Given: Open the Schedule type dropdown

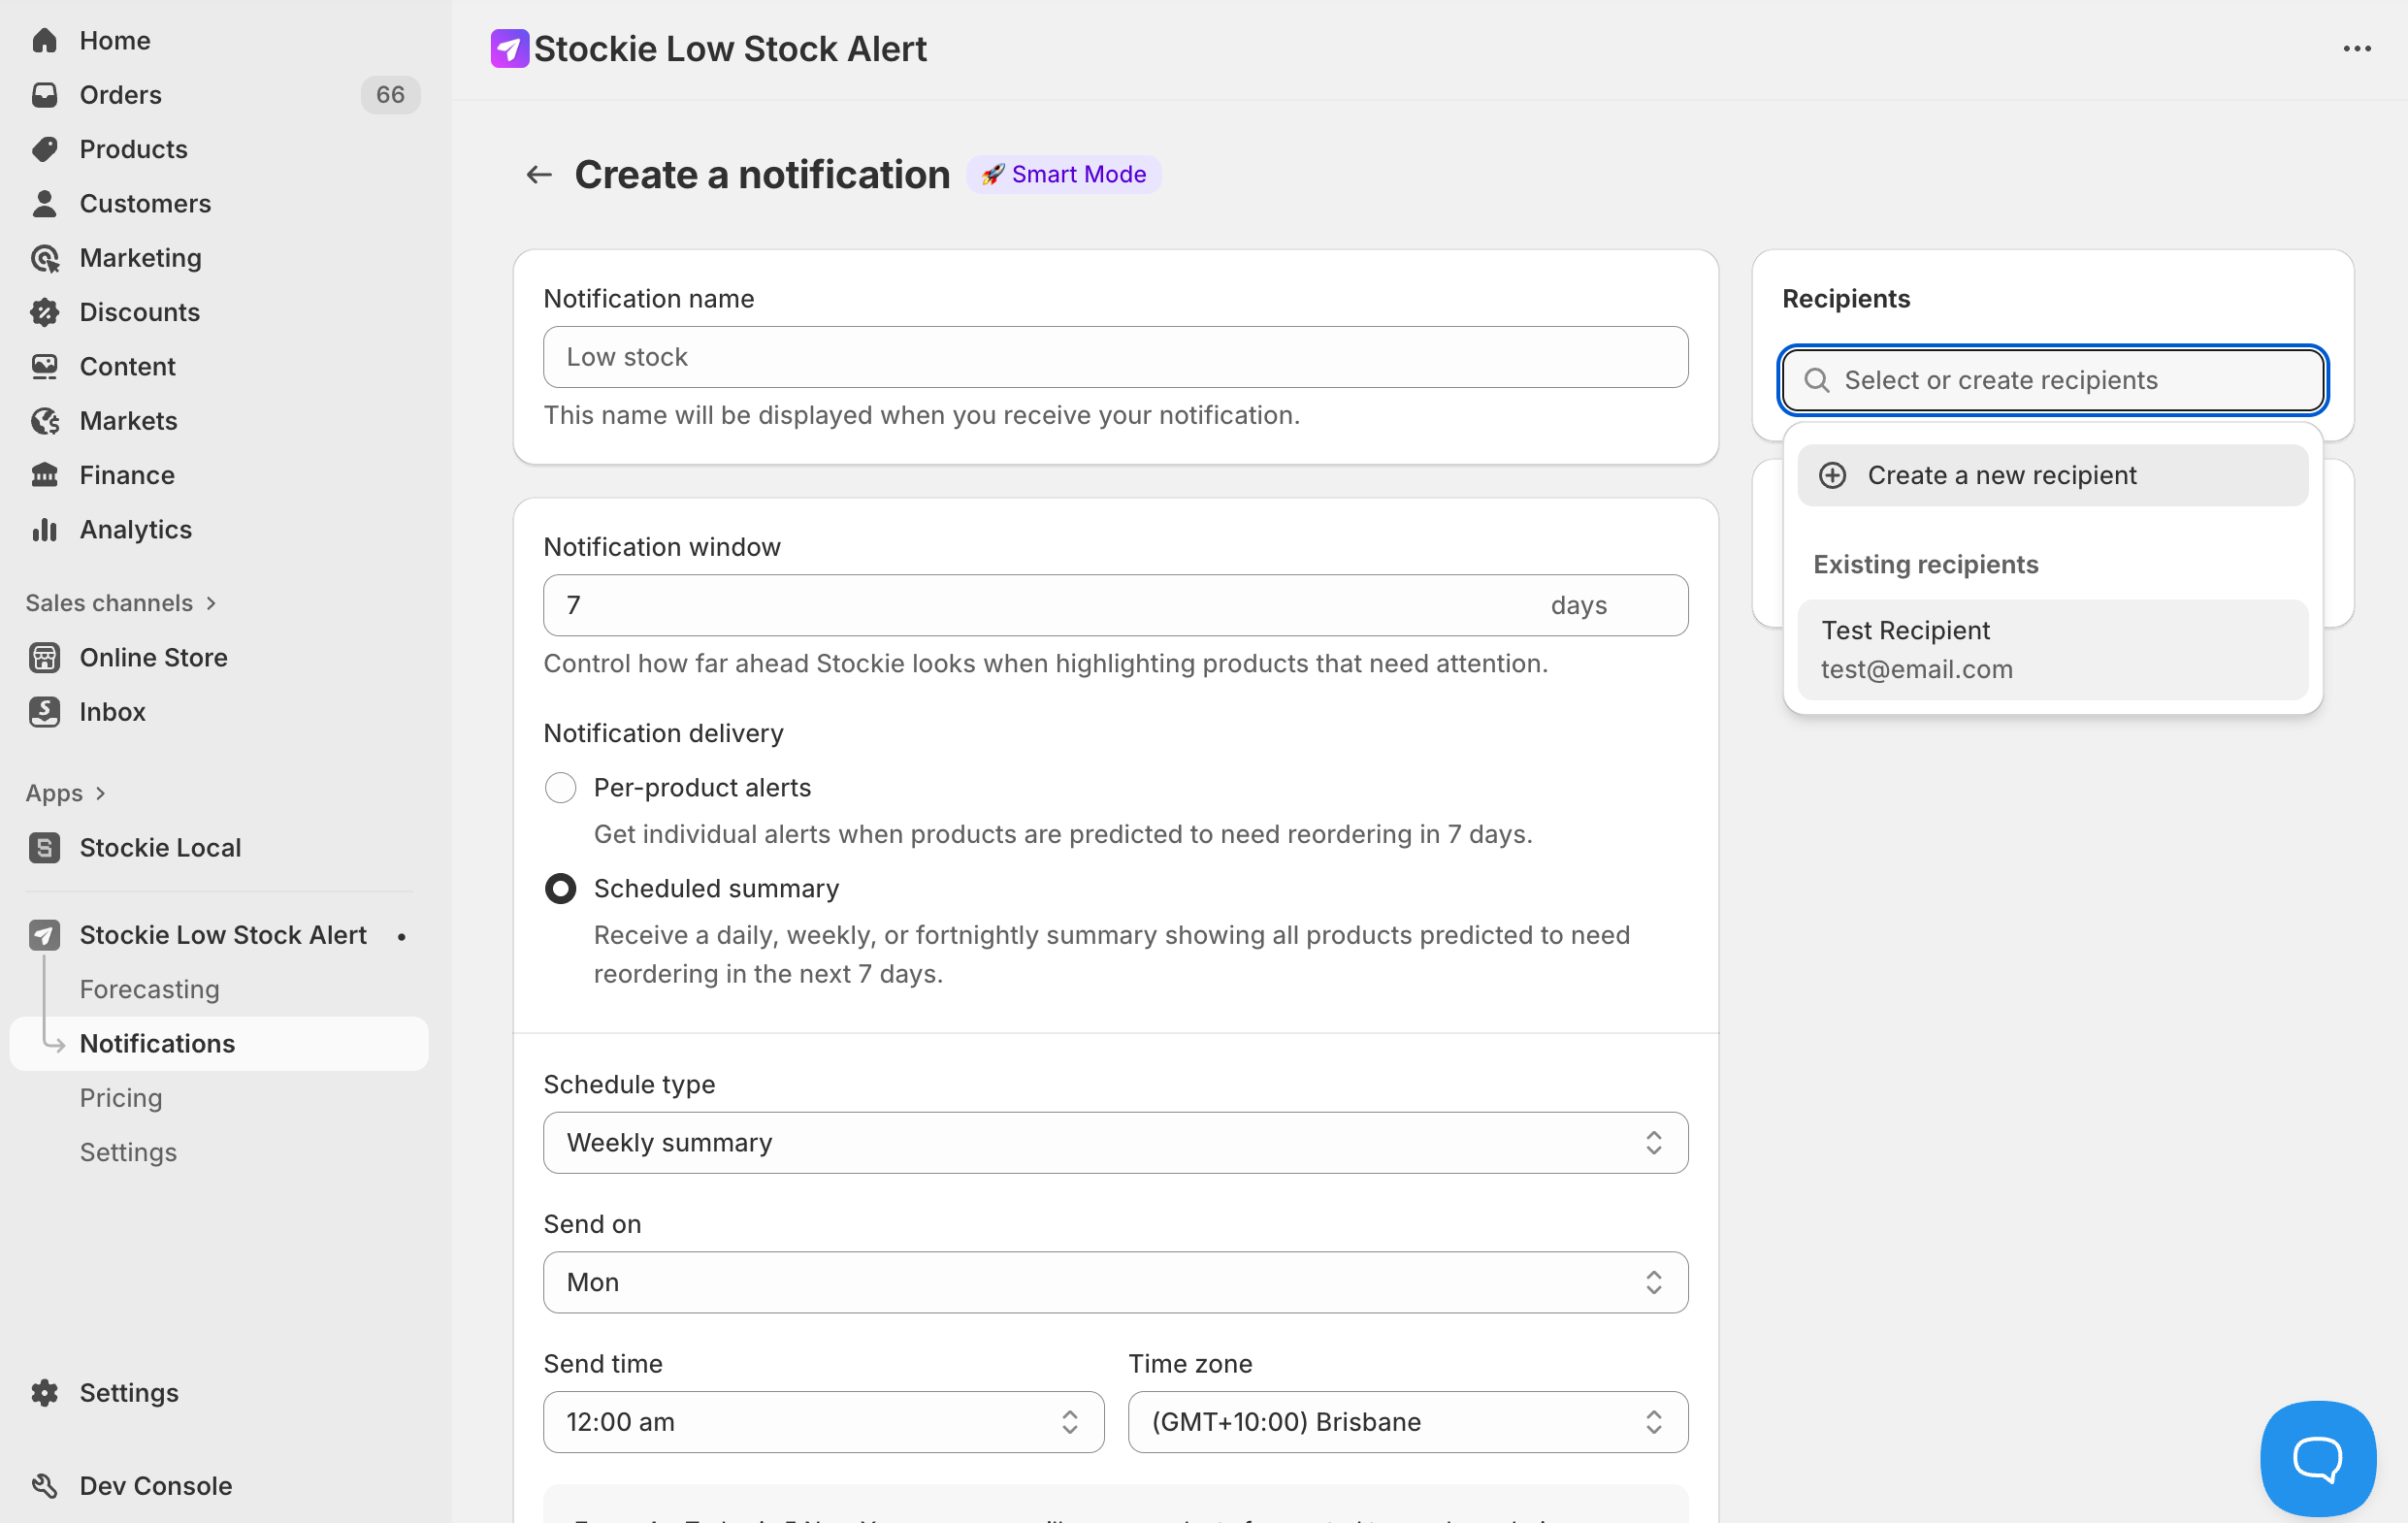Looking at the screenshot, I should tap(1114, 1142).
